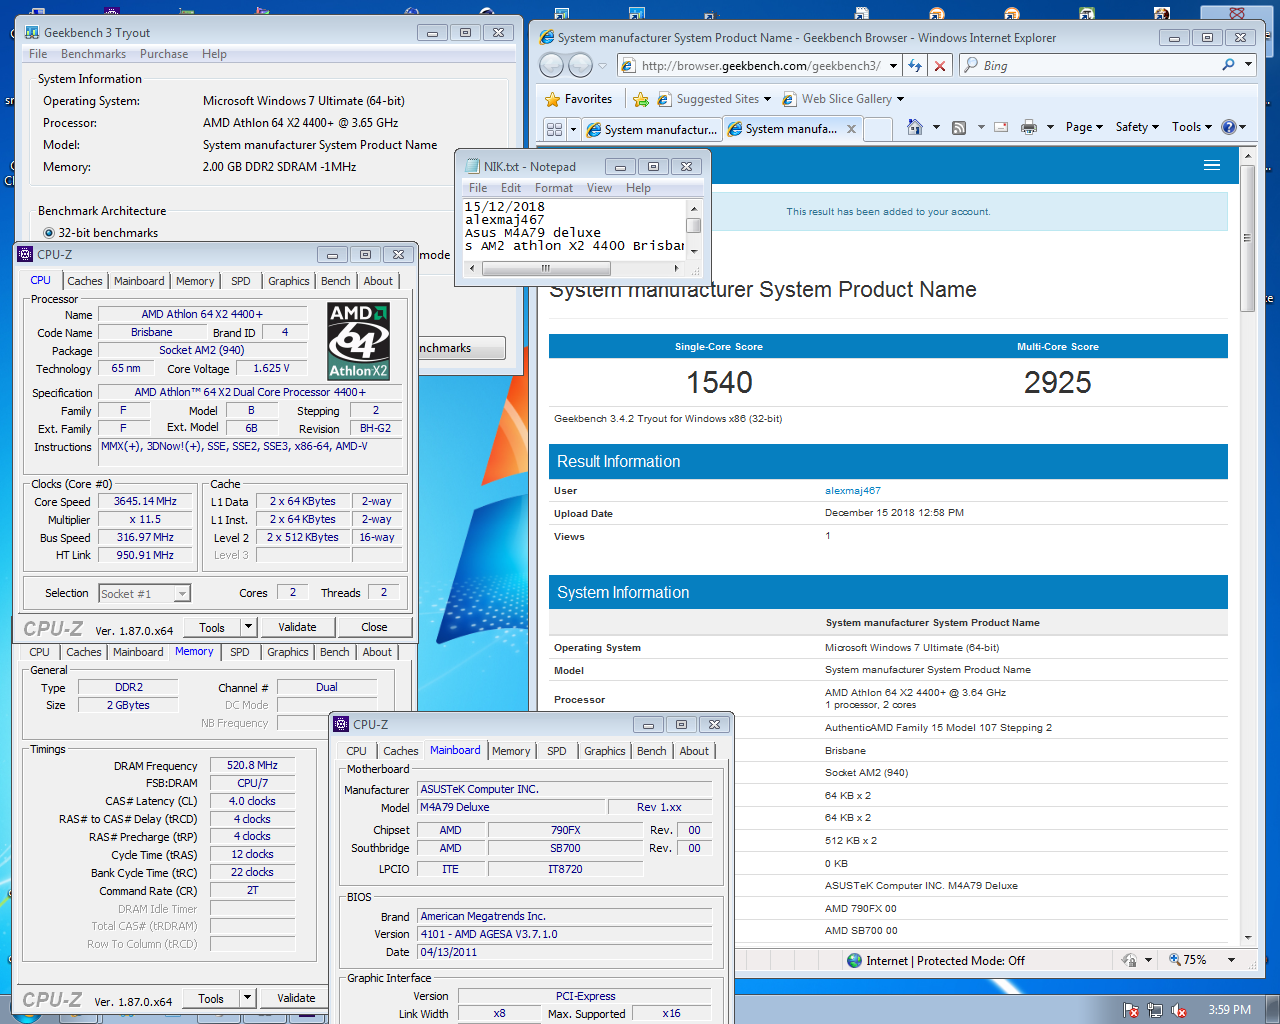Viewport: 1280px width, 1024px height.
Task: Click the muted volume tray icon
Action: pos(1179,1010)
